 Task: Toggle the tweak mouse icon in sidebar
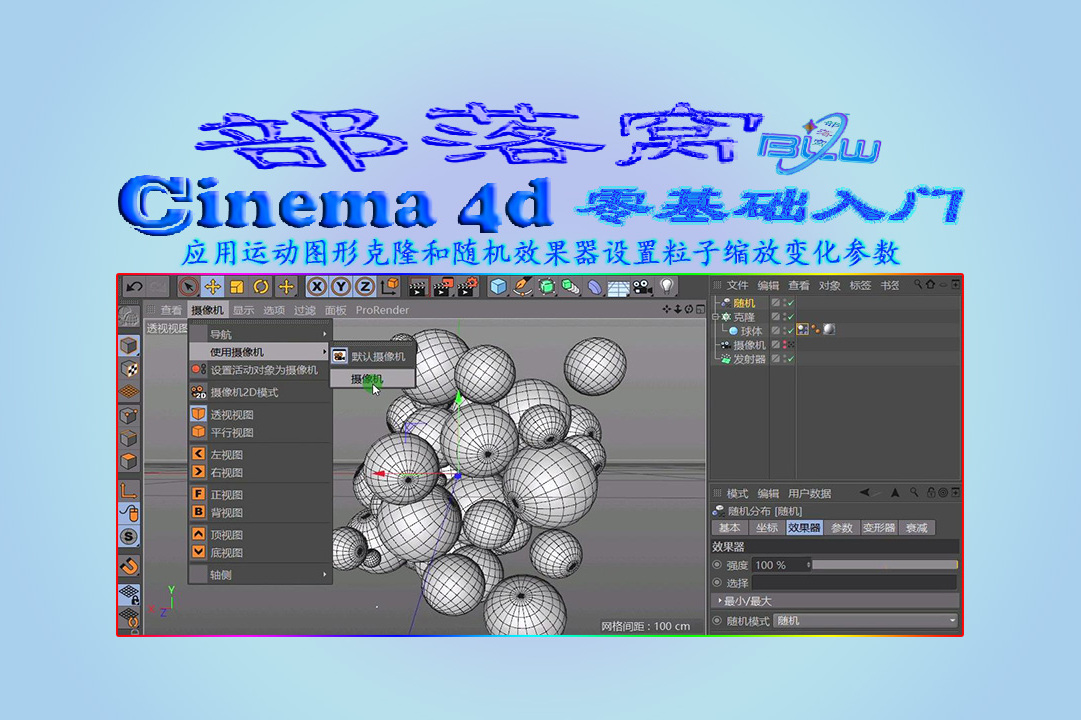click(x=129, y=514)
